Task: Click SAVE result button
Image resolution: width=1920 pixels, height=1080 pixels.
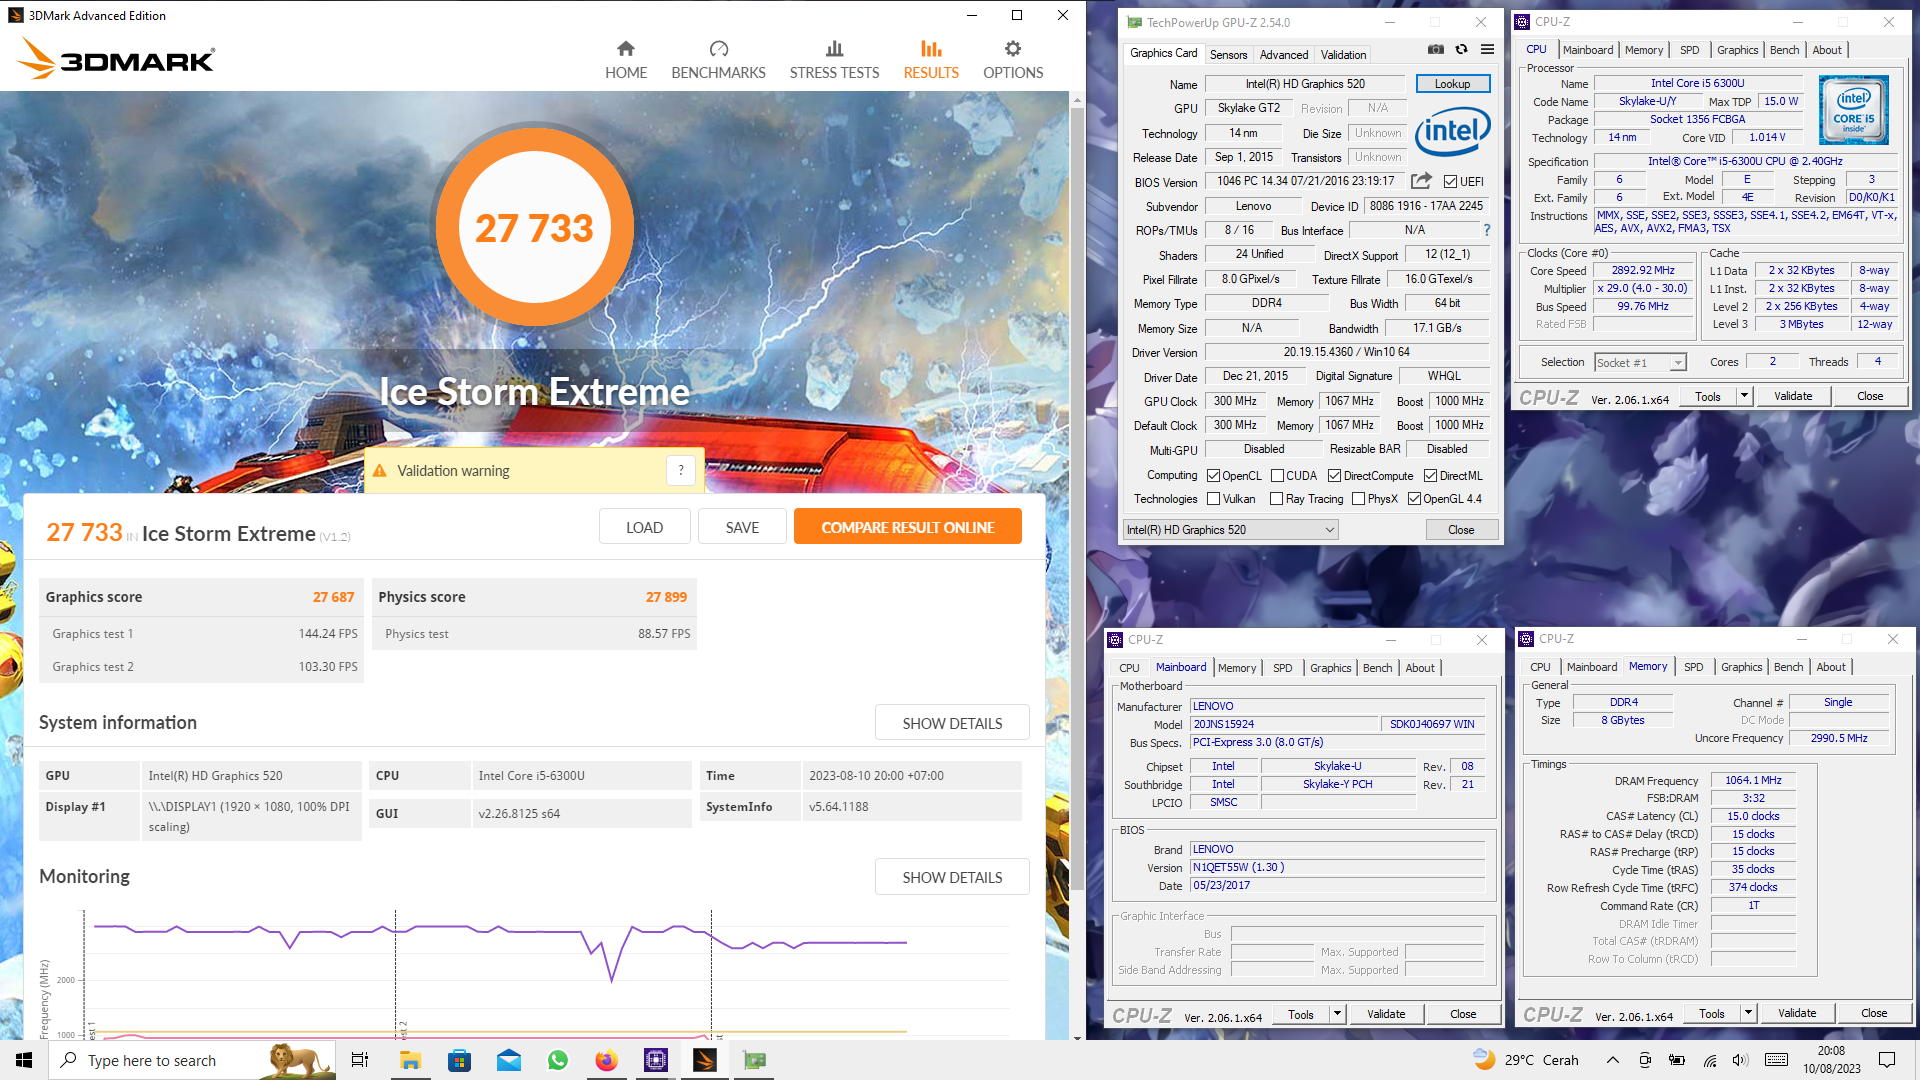Action: pos(742,527)
